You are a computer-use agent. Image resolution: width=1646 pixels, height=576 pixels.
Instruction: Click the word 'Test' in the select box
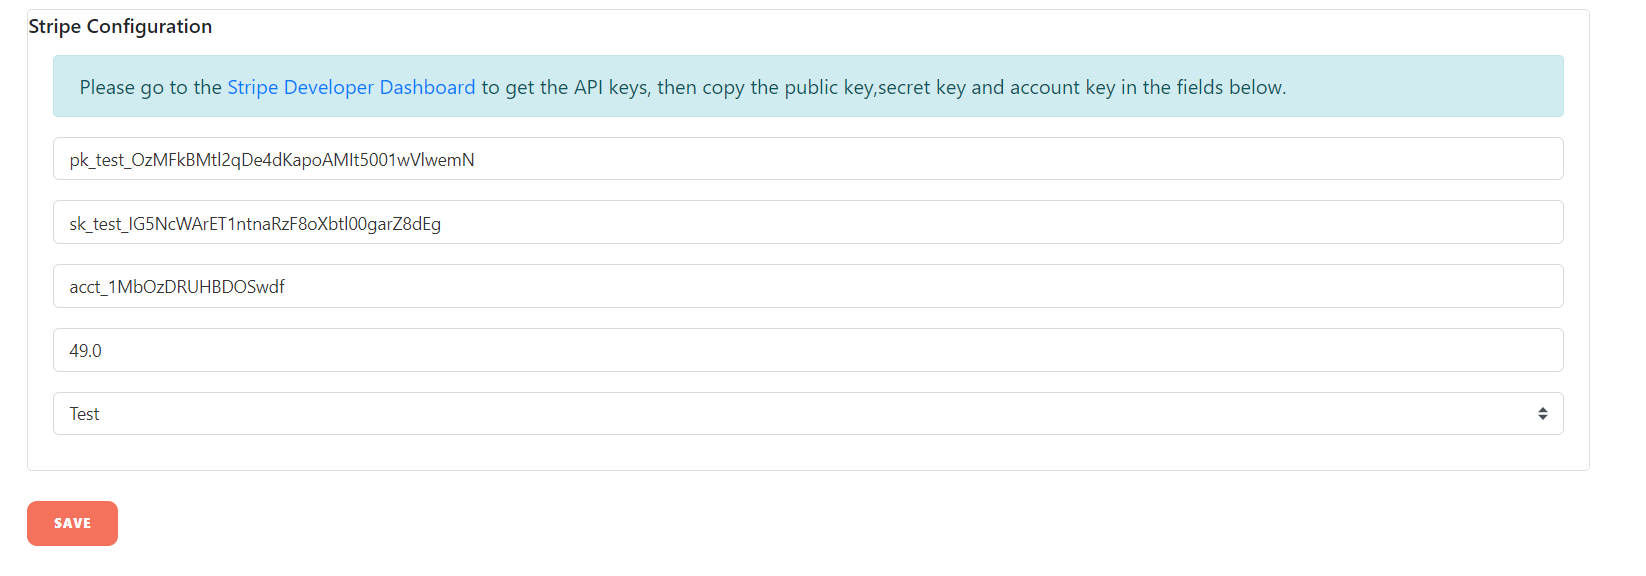[84, 414]
